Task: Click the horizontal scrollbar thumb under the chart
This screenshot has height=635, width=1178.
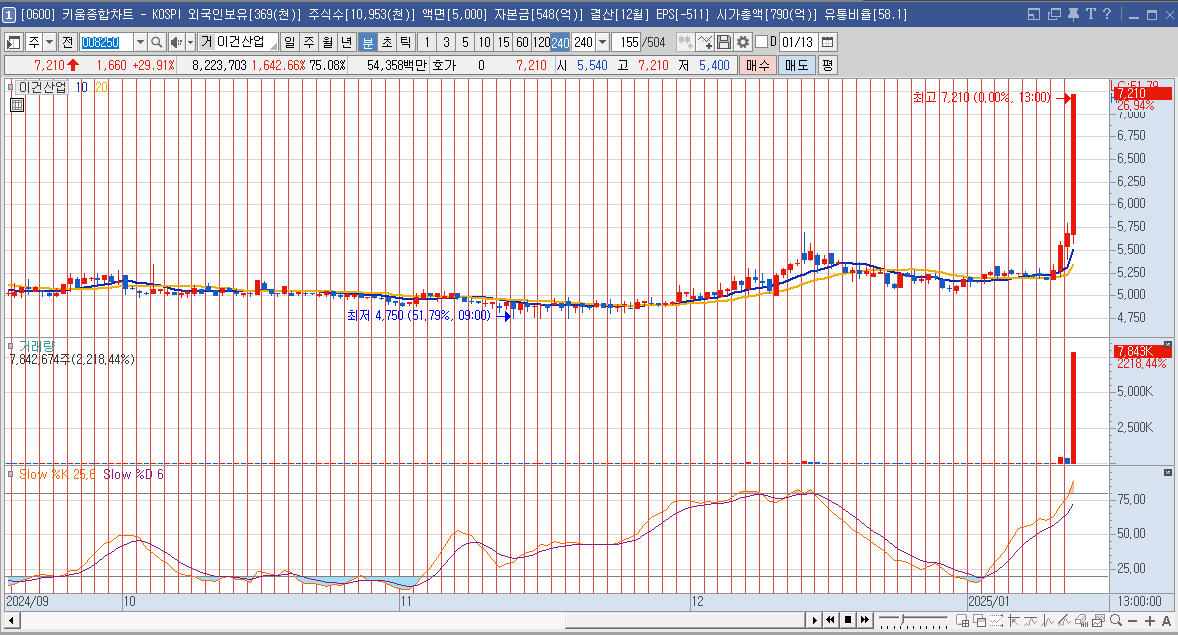Action: pyautogui.click(x=685, y=620)
